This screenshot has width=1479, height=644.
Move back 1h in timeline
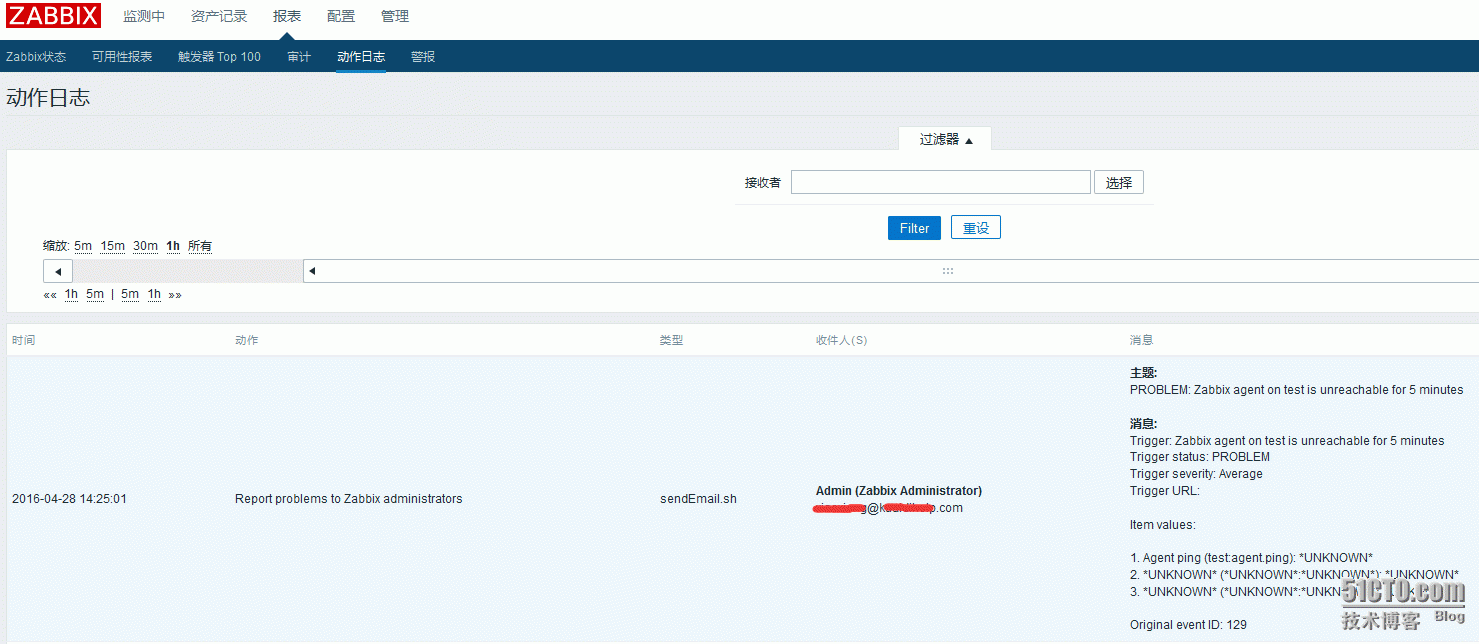coord(71,295)
